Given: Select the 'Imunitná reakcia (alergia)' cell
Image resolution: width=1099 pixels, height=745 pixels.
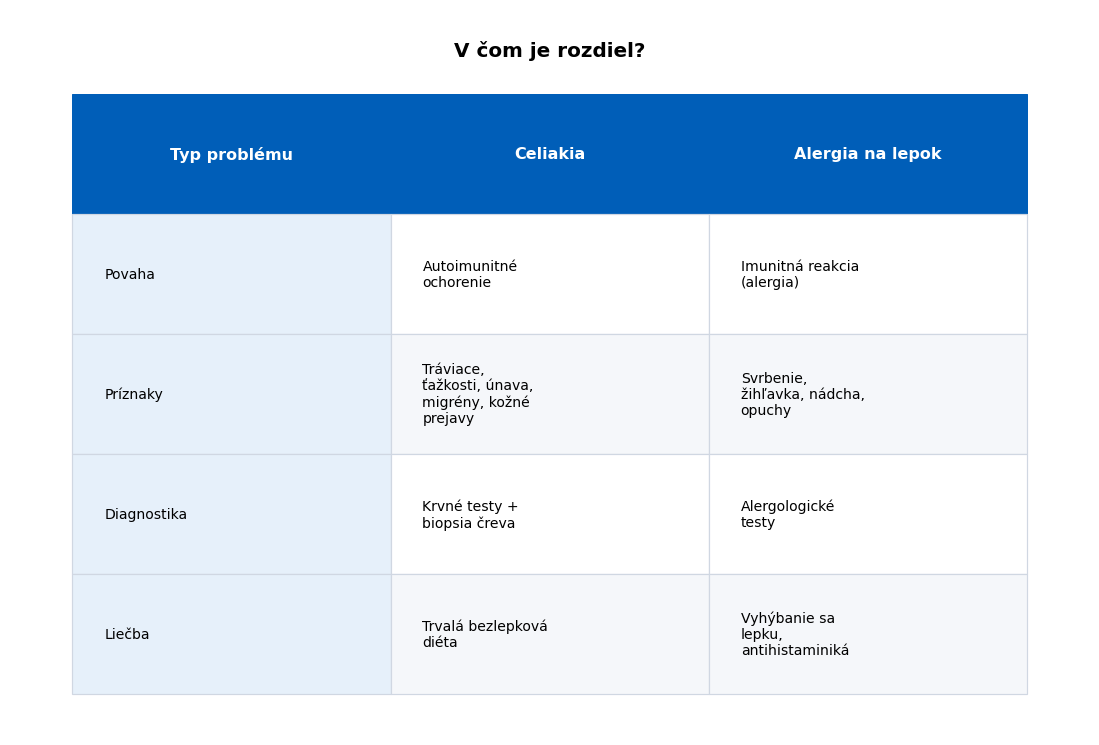Looking at the screenshot, I should 867,275.
